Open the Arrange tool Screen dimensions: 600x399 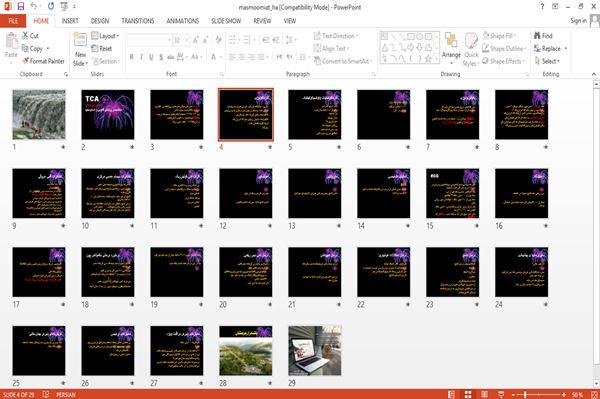point(451,48)
